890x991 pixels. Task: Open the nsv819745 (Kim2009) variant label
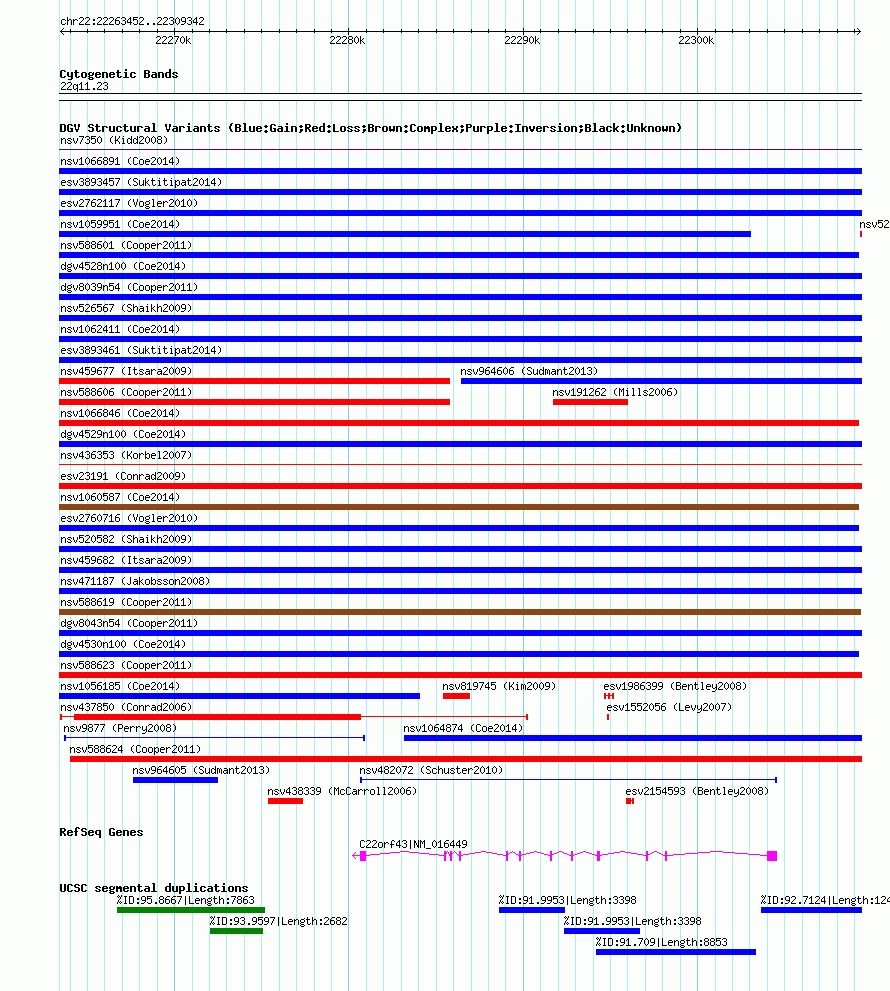click(499, 686)
